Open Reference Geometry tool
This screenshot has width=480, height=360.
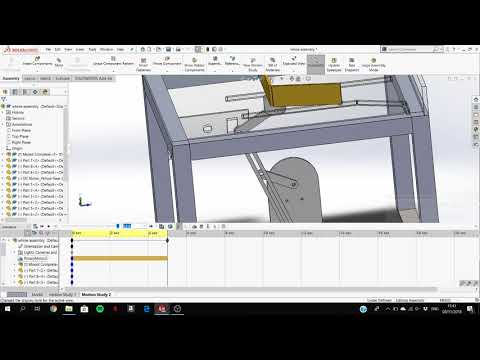(232, 61)
